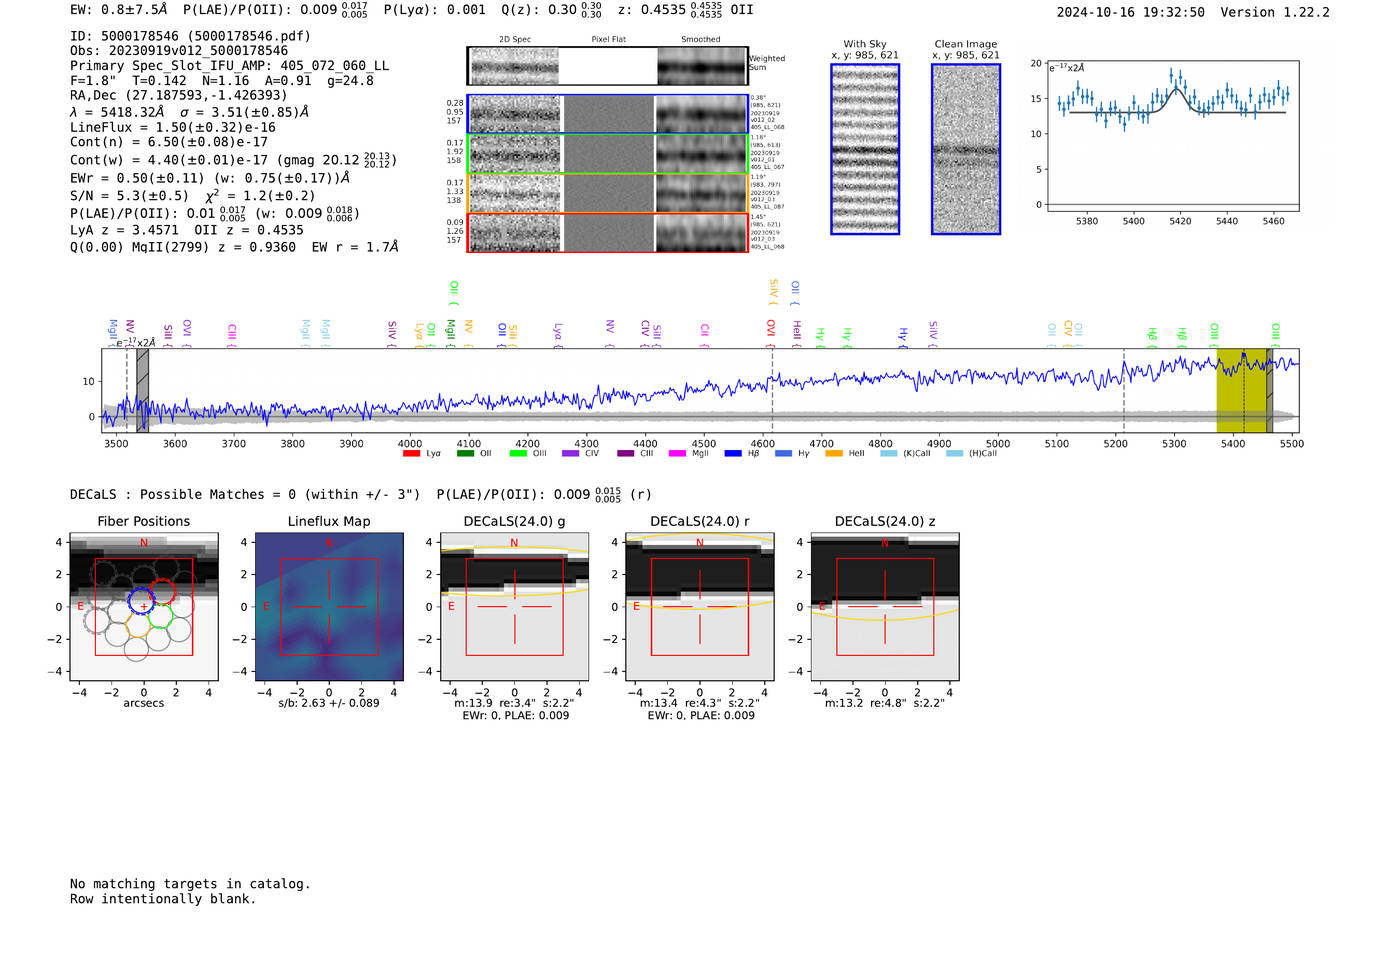Click the yellow highlighted region near 5400Å
This screenshot has width=1400, height=953.
1241,391
